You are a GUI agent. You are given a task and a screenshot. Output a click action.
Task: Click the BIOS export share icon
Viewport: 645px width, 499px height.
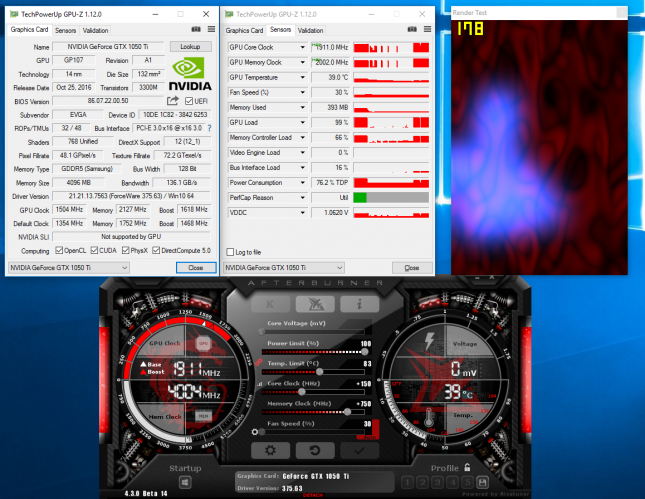(x=173, y=100)
